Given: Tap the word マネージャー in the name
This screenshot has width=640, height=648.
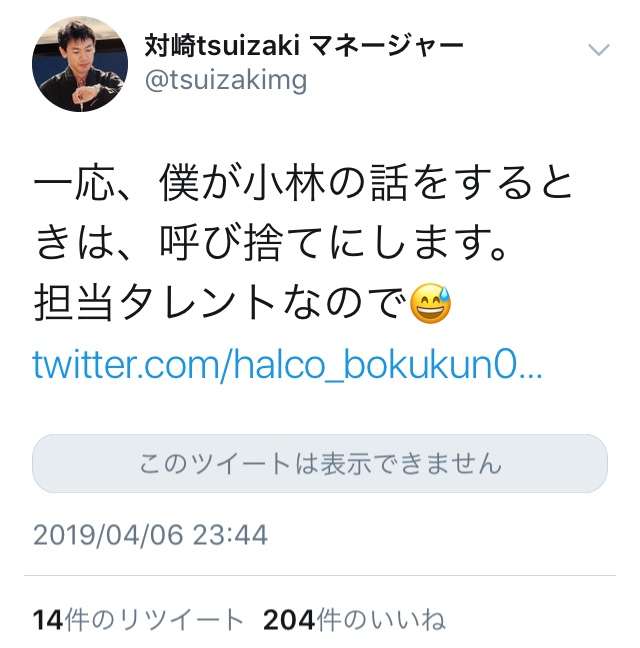Looking at the screenshot, I should 386,45.
